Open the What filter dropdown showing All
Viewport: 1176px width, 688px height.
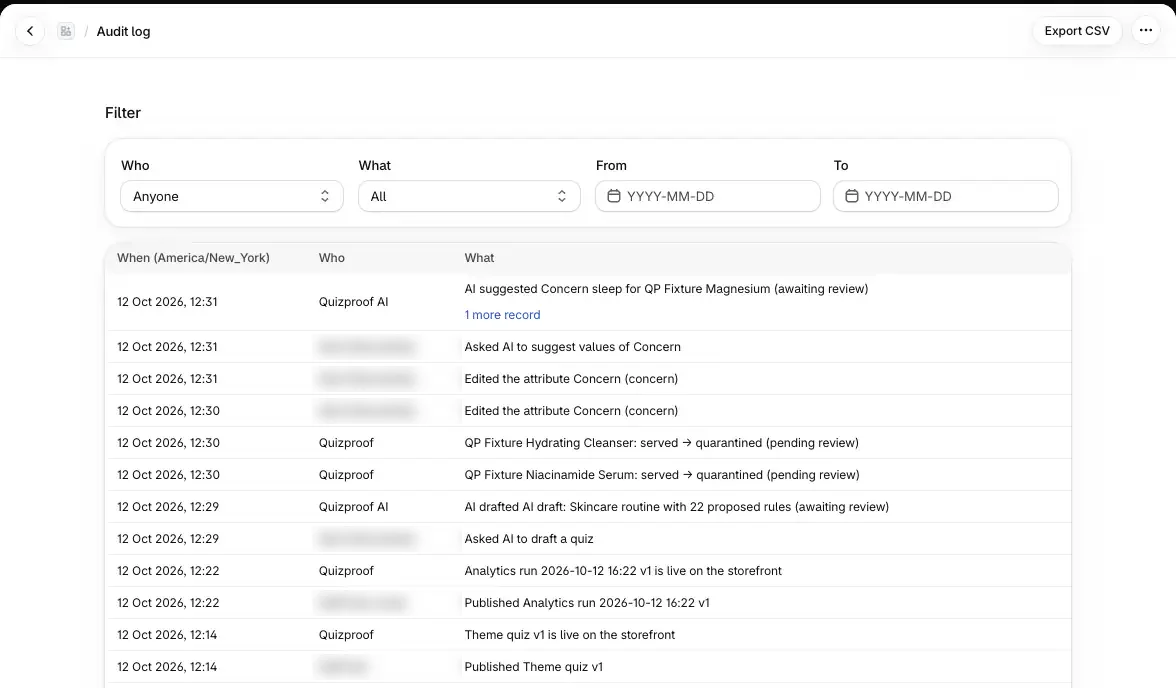[x=470, y=196]
